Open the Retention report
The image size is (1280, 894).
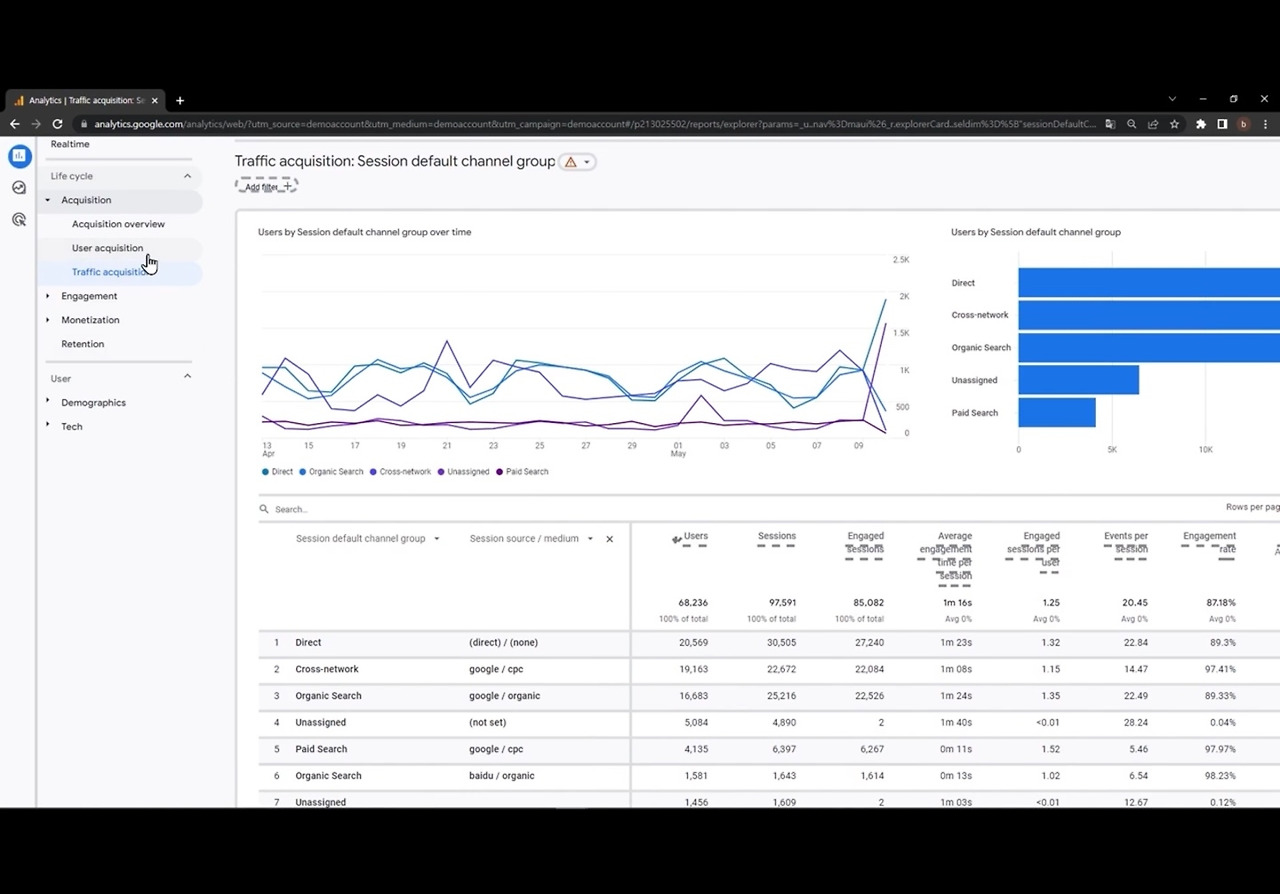pos(82,344)
